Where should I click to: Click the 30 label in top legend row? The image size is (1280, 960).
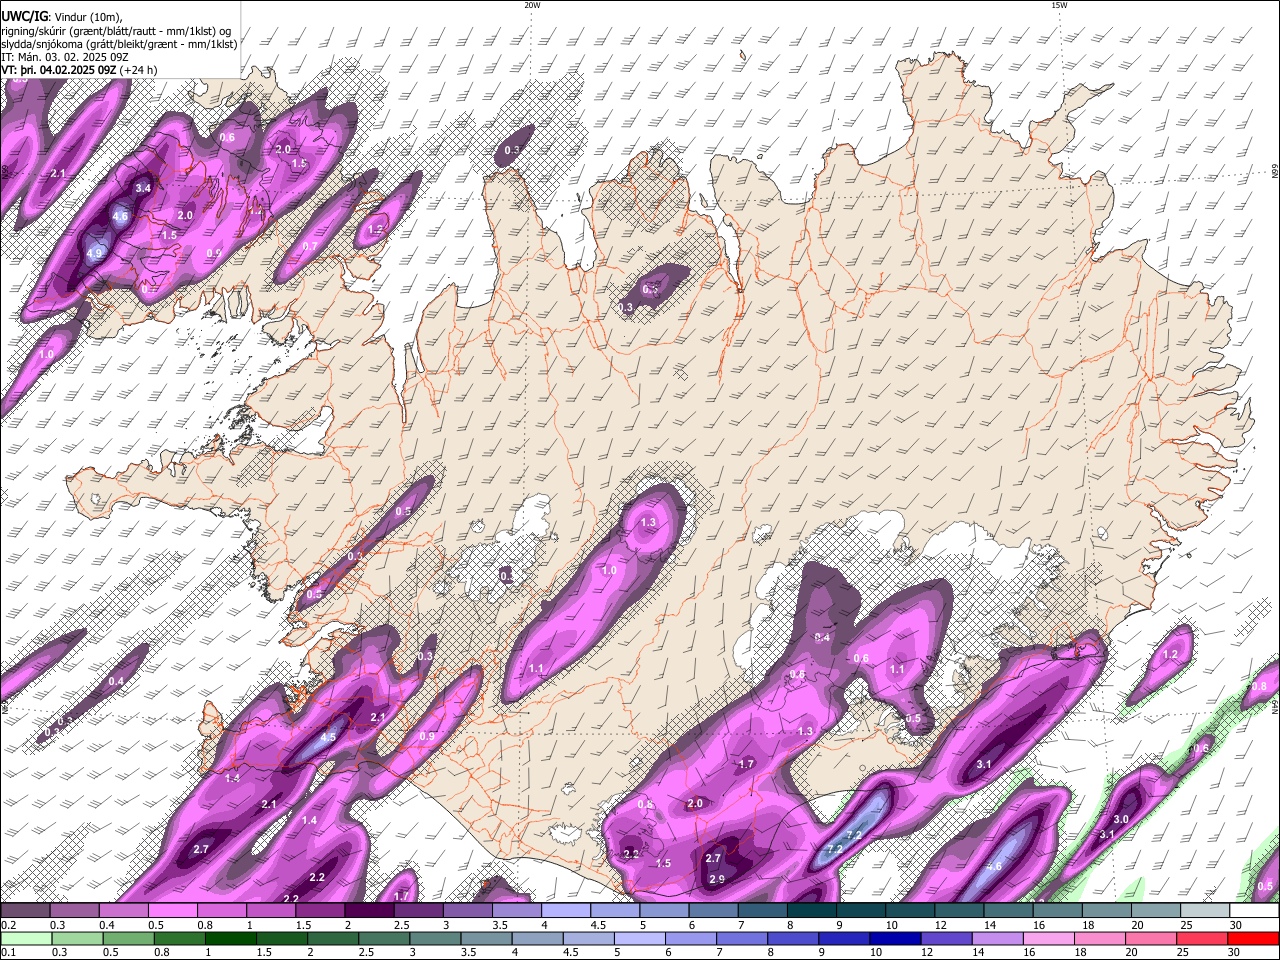[x=1236, y=924]
